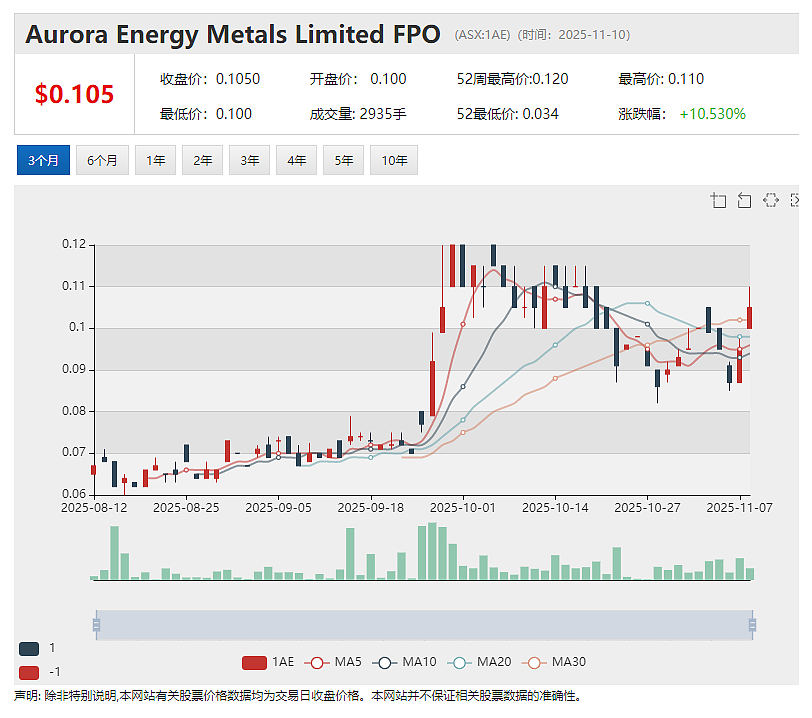Click the red $0.105 current price
Screen dimensions: 812x718
coord(74,94)
